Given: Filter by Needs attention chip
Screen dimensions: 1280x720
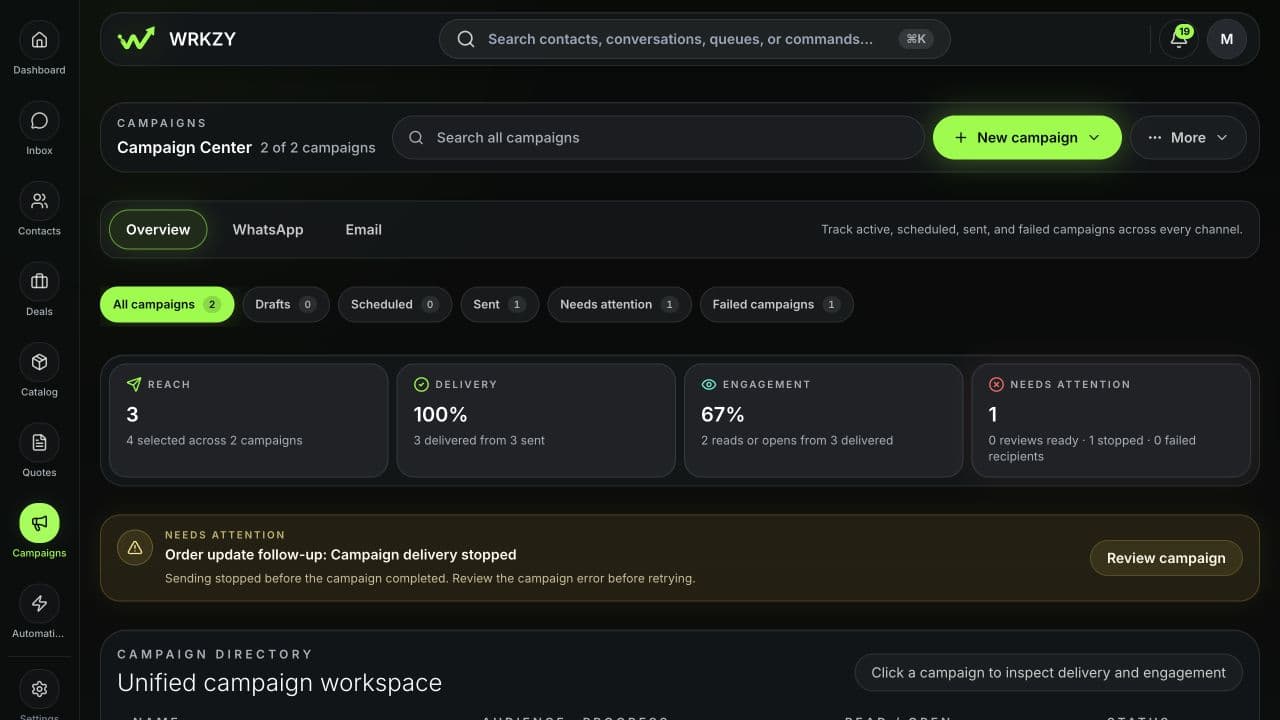Looking at the screenshot, I should point(619,305).
